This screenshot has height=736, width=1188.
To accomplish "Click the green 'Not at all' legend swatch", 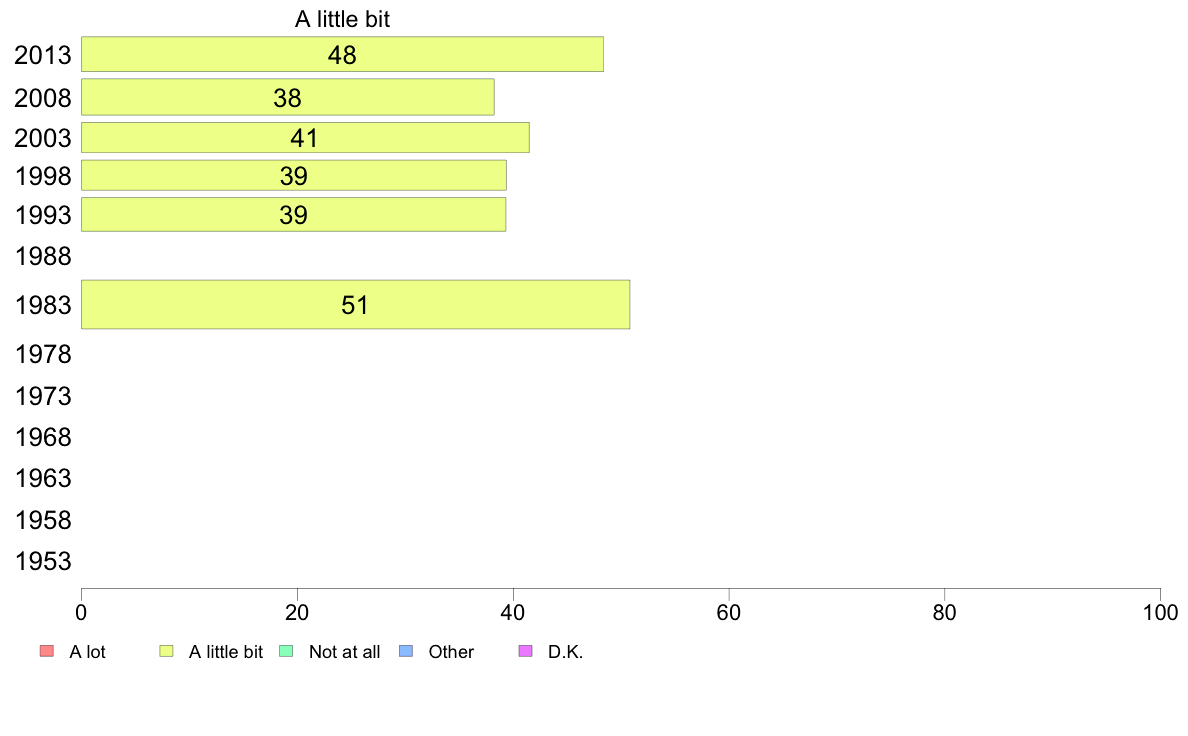I will (286, 651).
